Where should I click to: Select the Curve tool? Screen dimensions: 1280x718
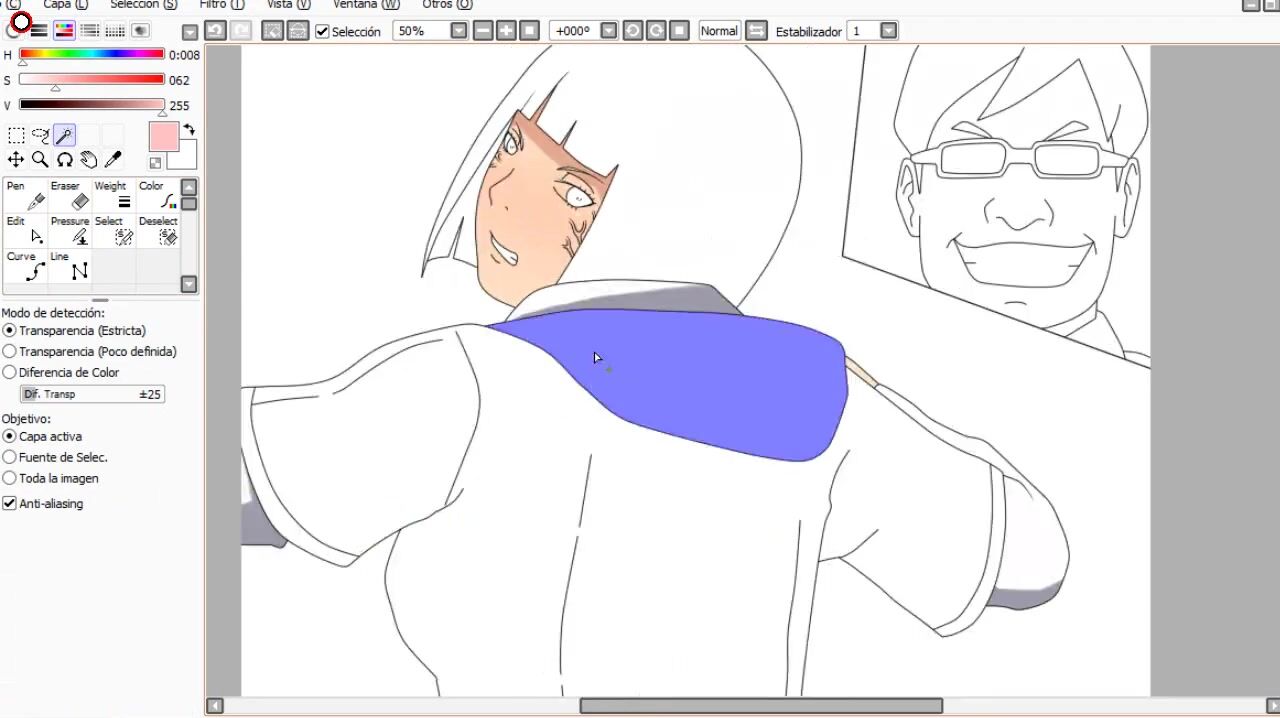pyautogui.click(x=26, y=266)
